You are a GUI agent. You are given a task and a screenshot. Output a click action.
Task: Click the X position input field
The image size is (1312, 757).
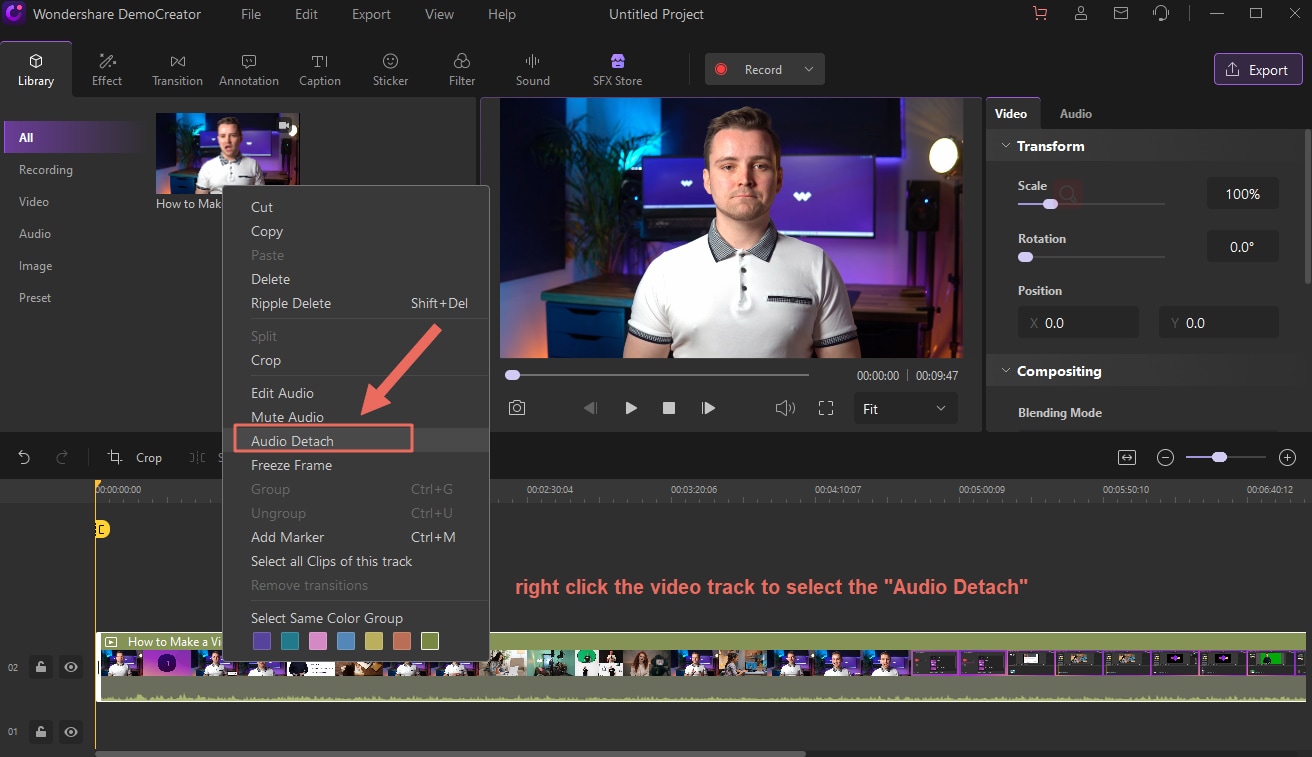[x=1078, y=323]
